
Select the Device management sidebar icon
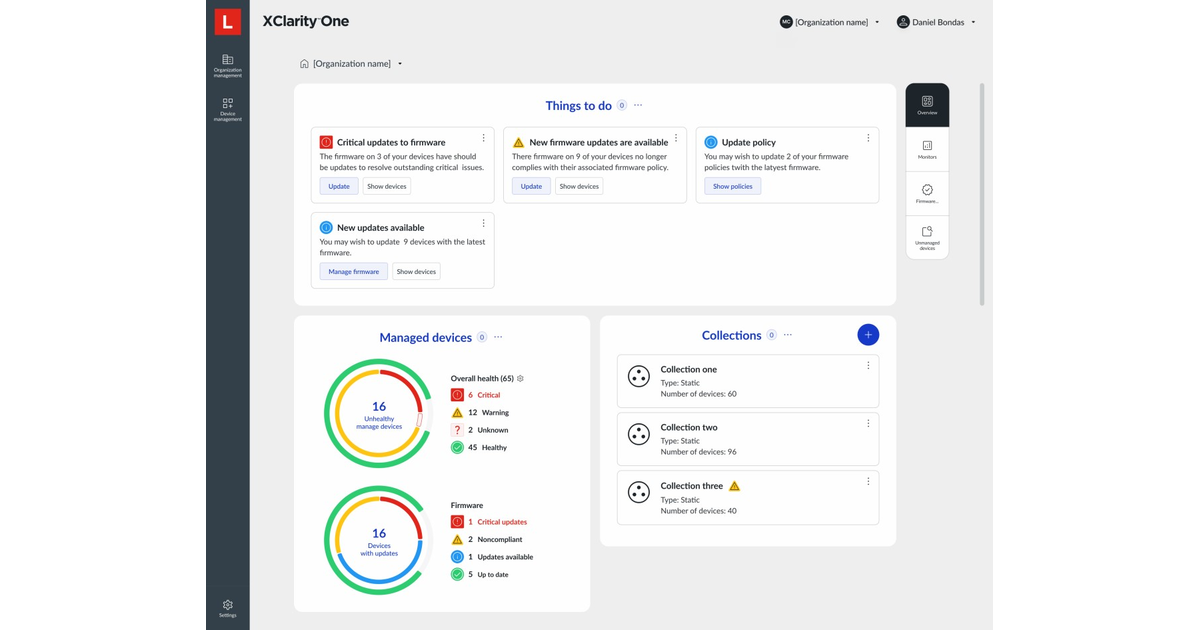[x=227, y=108]
